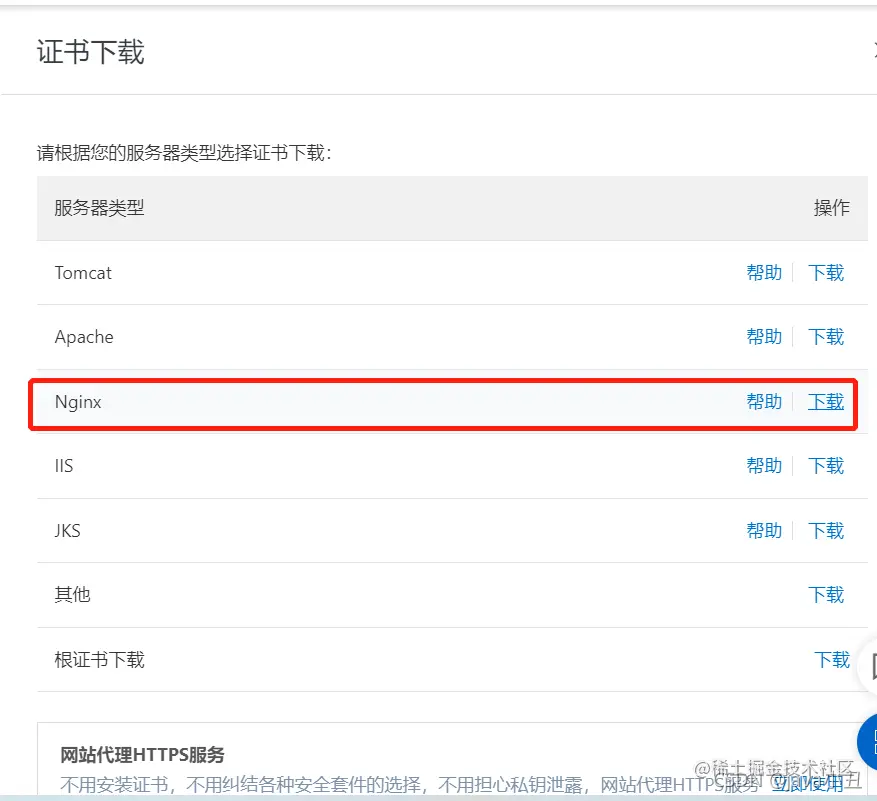877x801 pixels.
Task: Download the Nginx certificate
Action: [826, 402]
